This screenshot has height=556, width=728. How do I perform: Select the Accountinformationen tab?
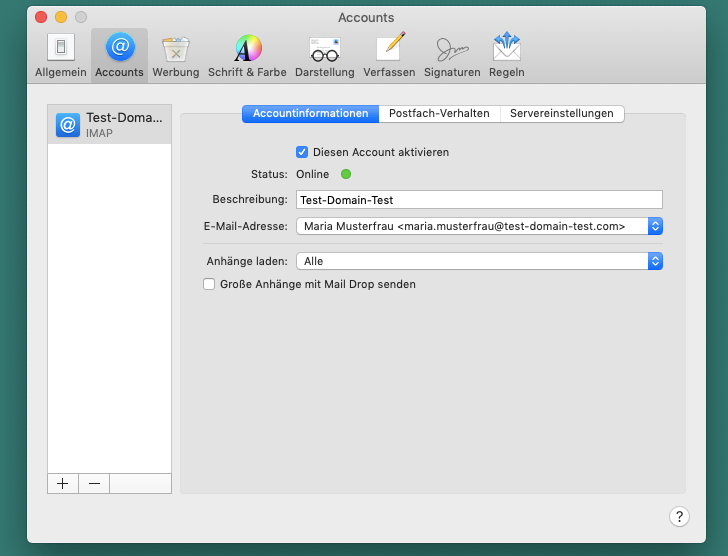pyautogui.click(x=310, y=114)
